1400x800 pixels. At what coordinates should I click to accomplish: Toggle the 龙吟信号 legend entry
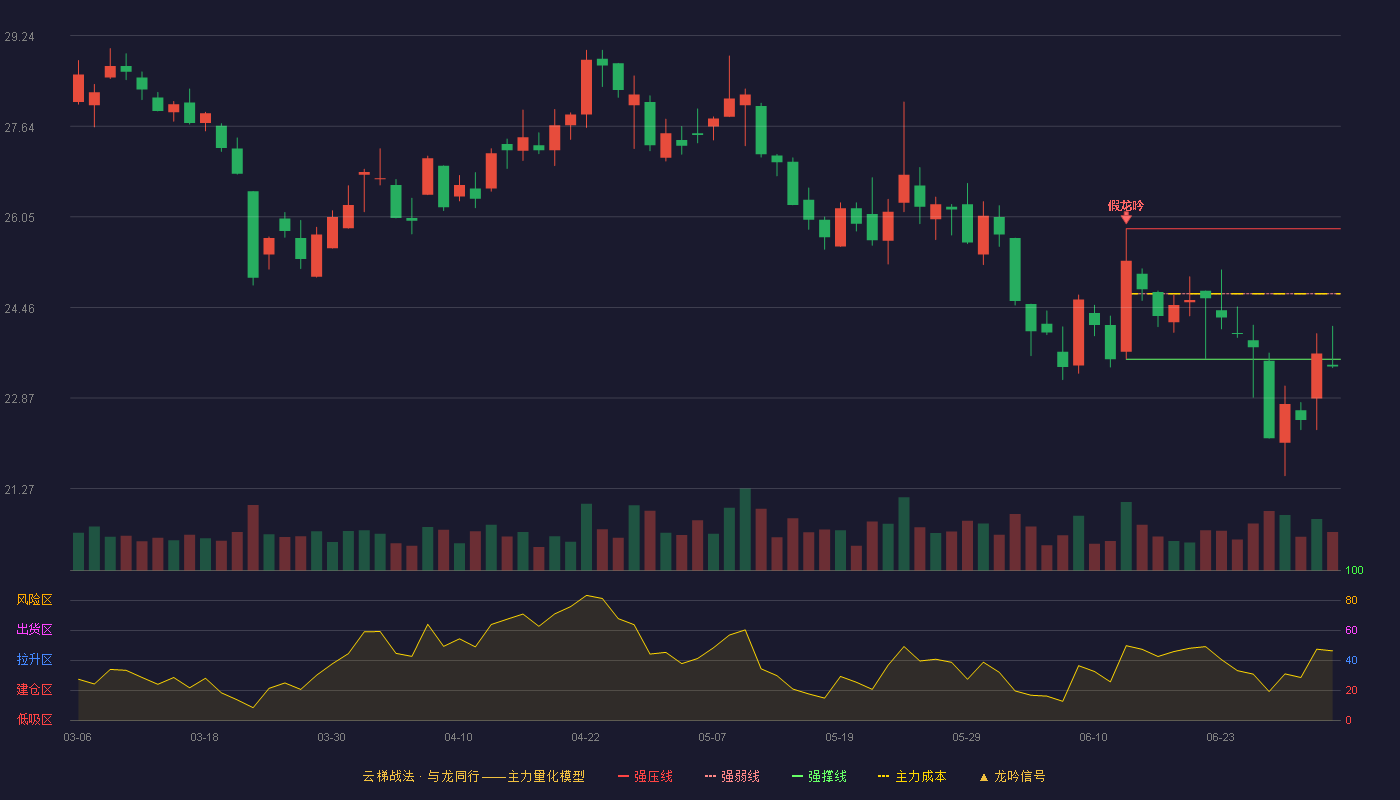[x=1012, y=776]
